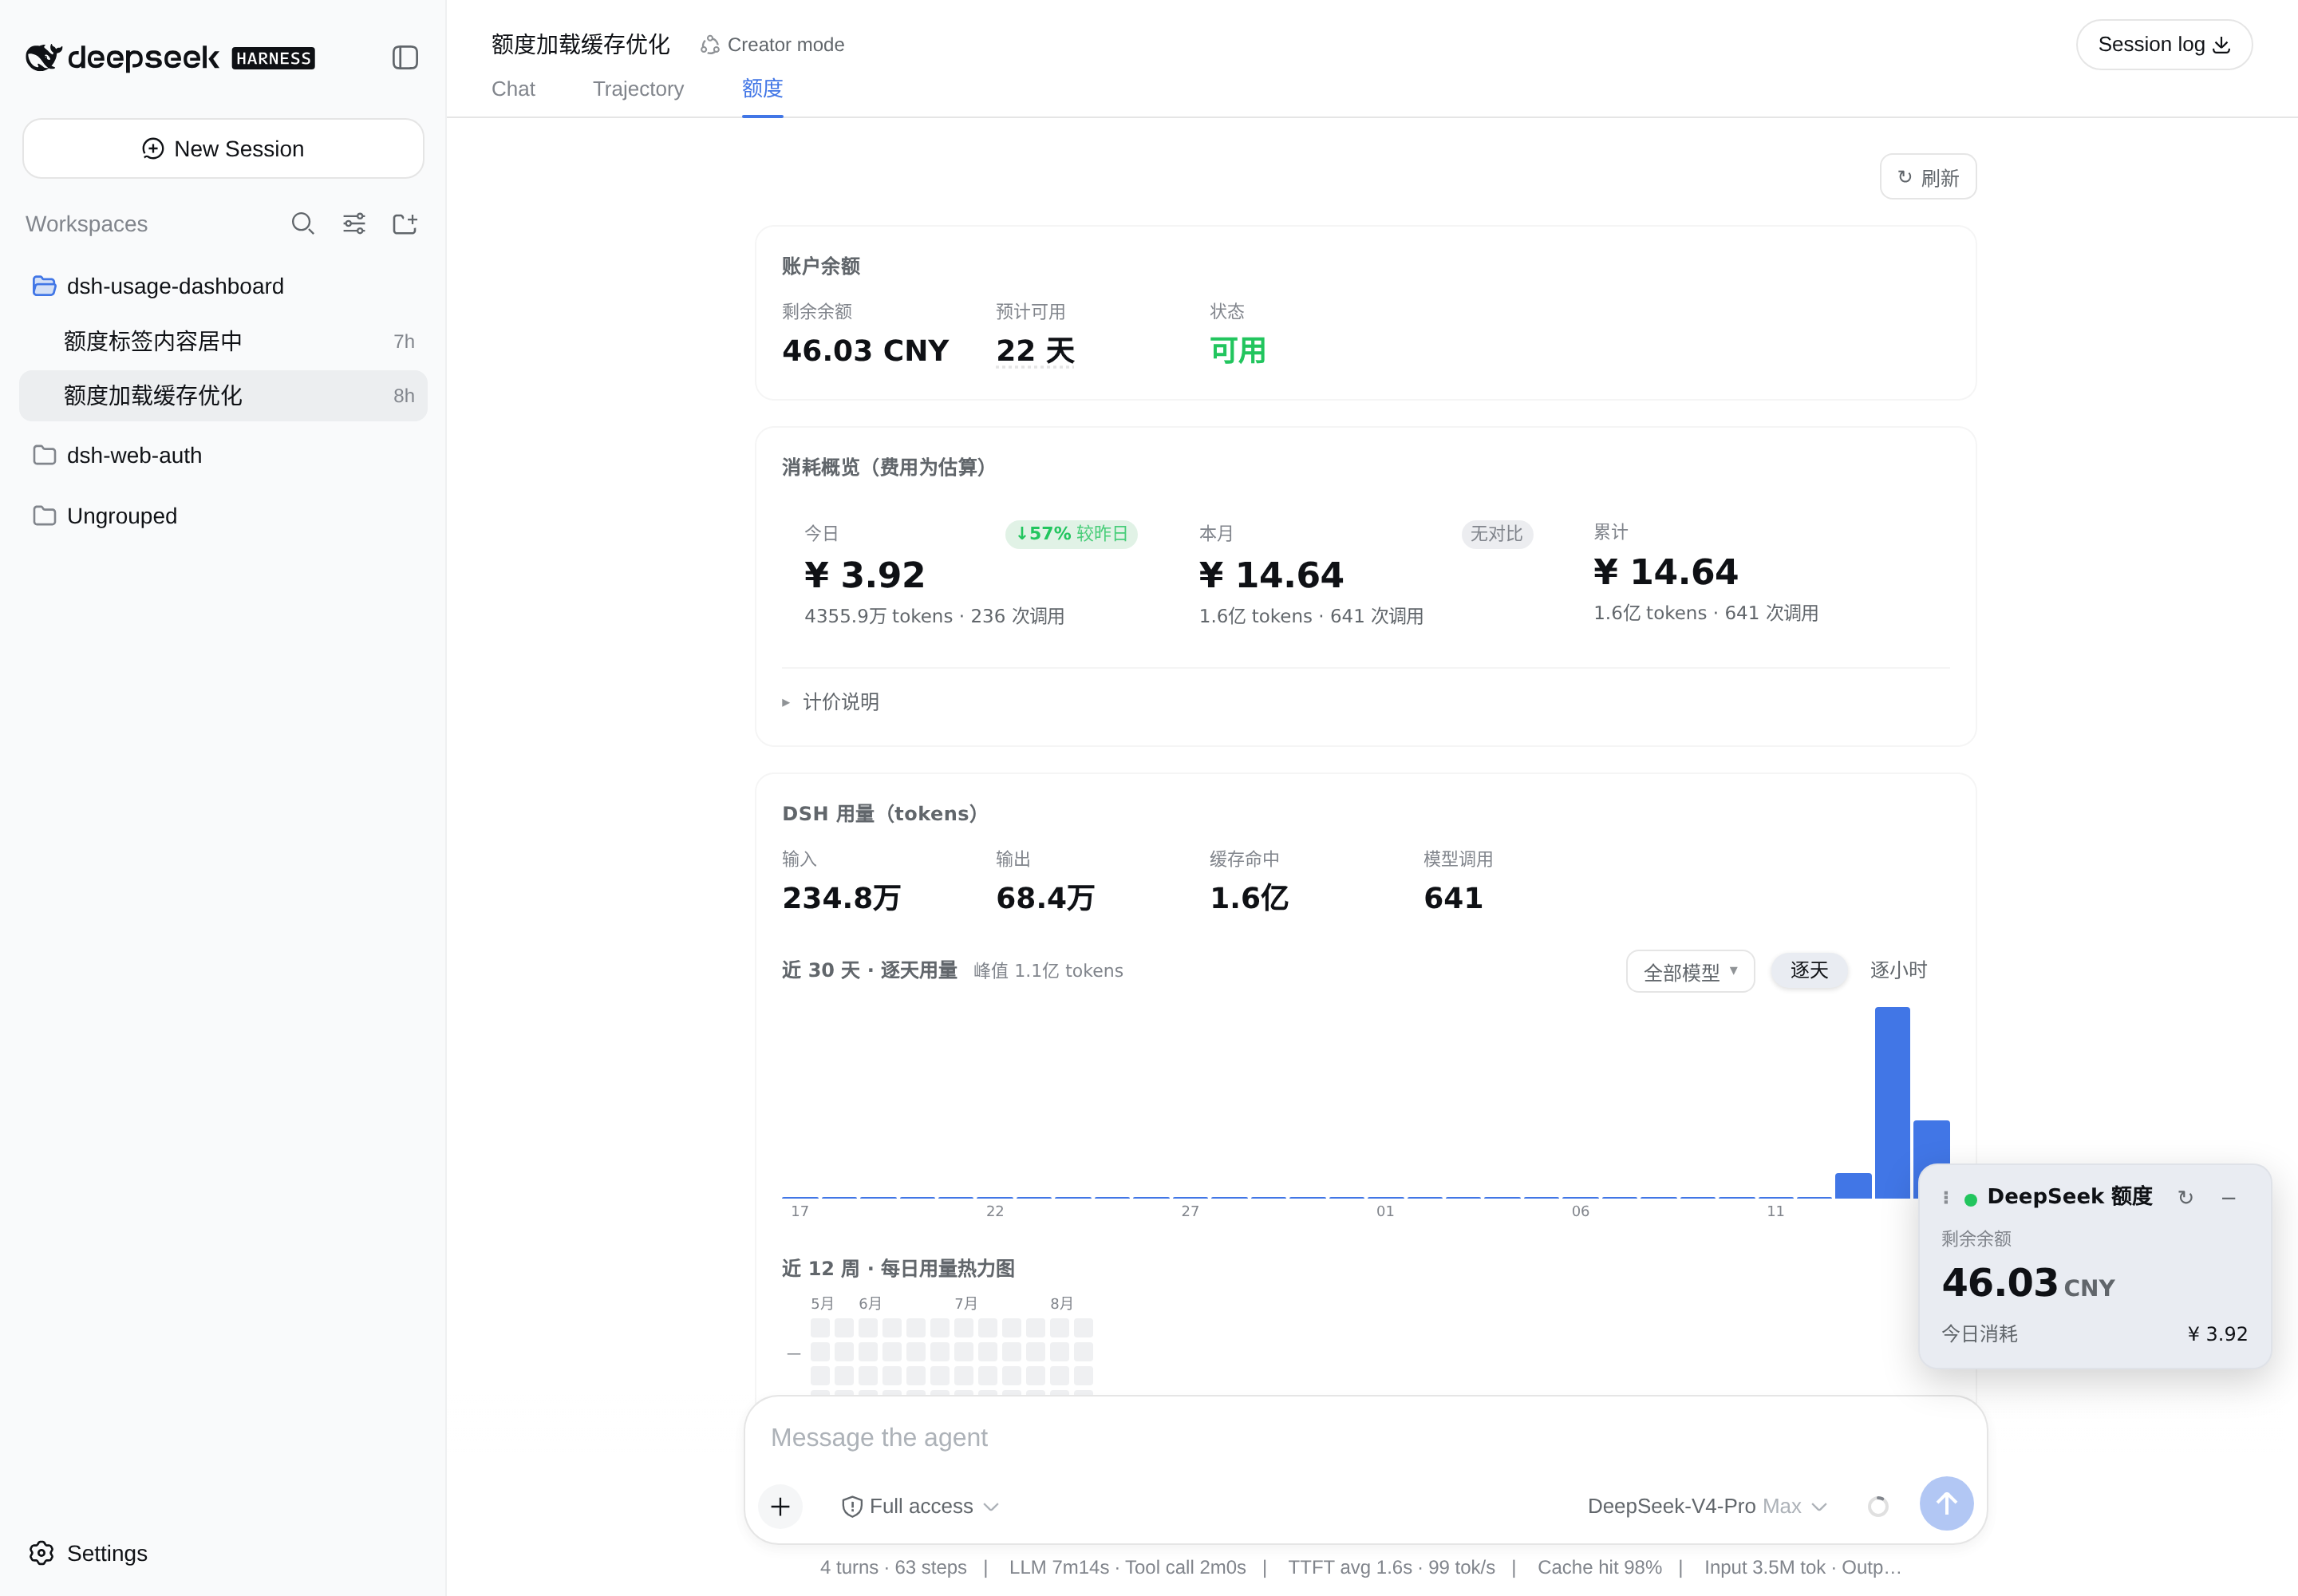Click the tallest bar in daily usage chart

tap(1892, 1102)
